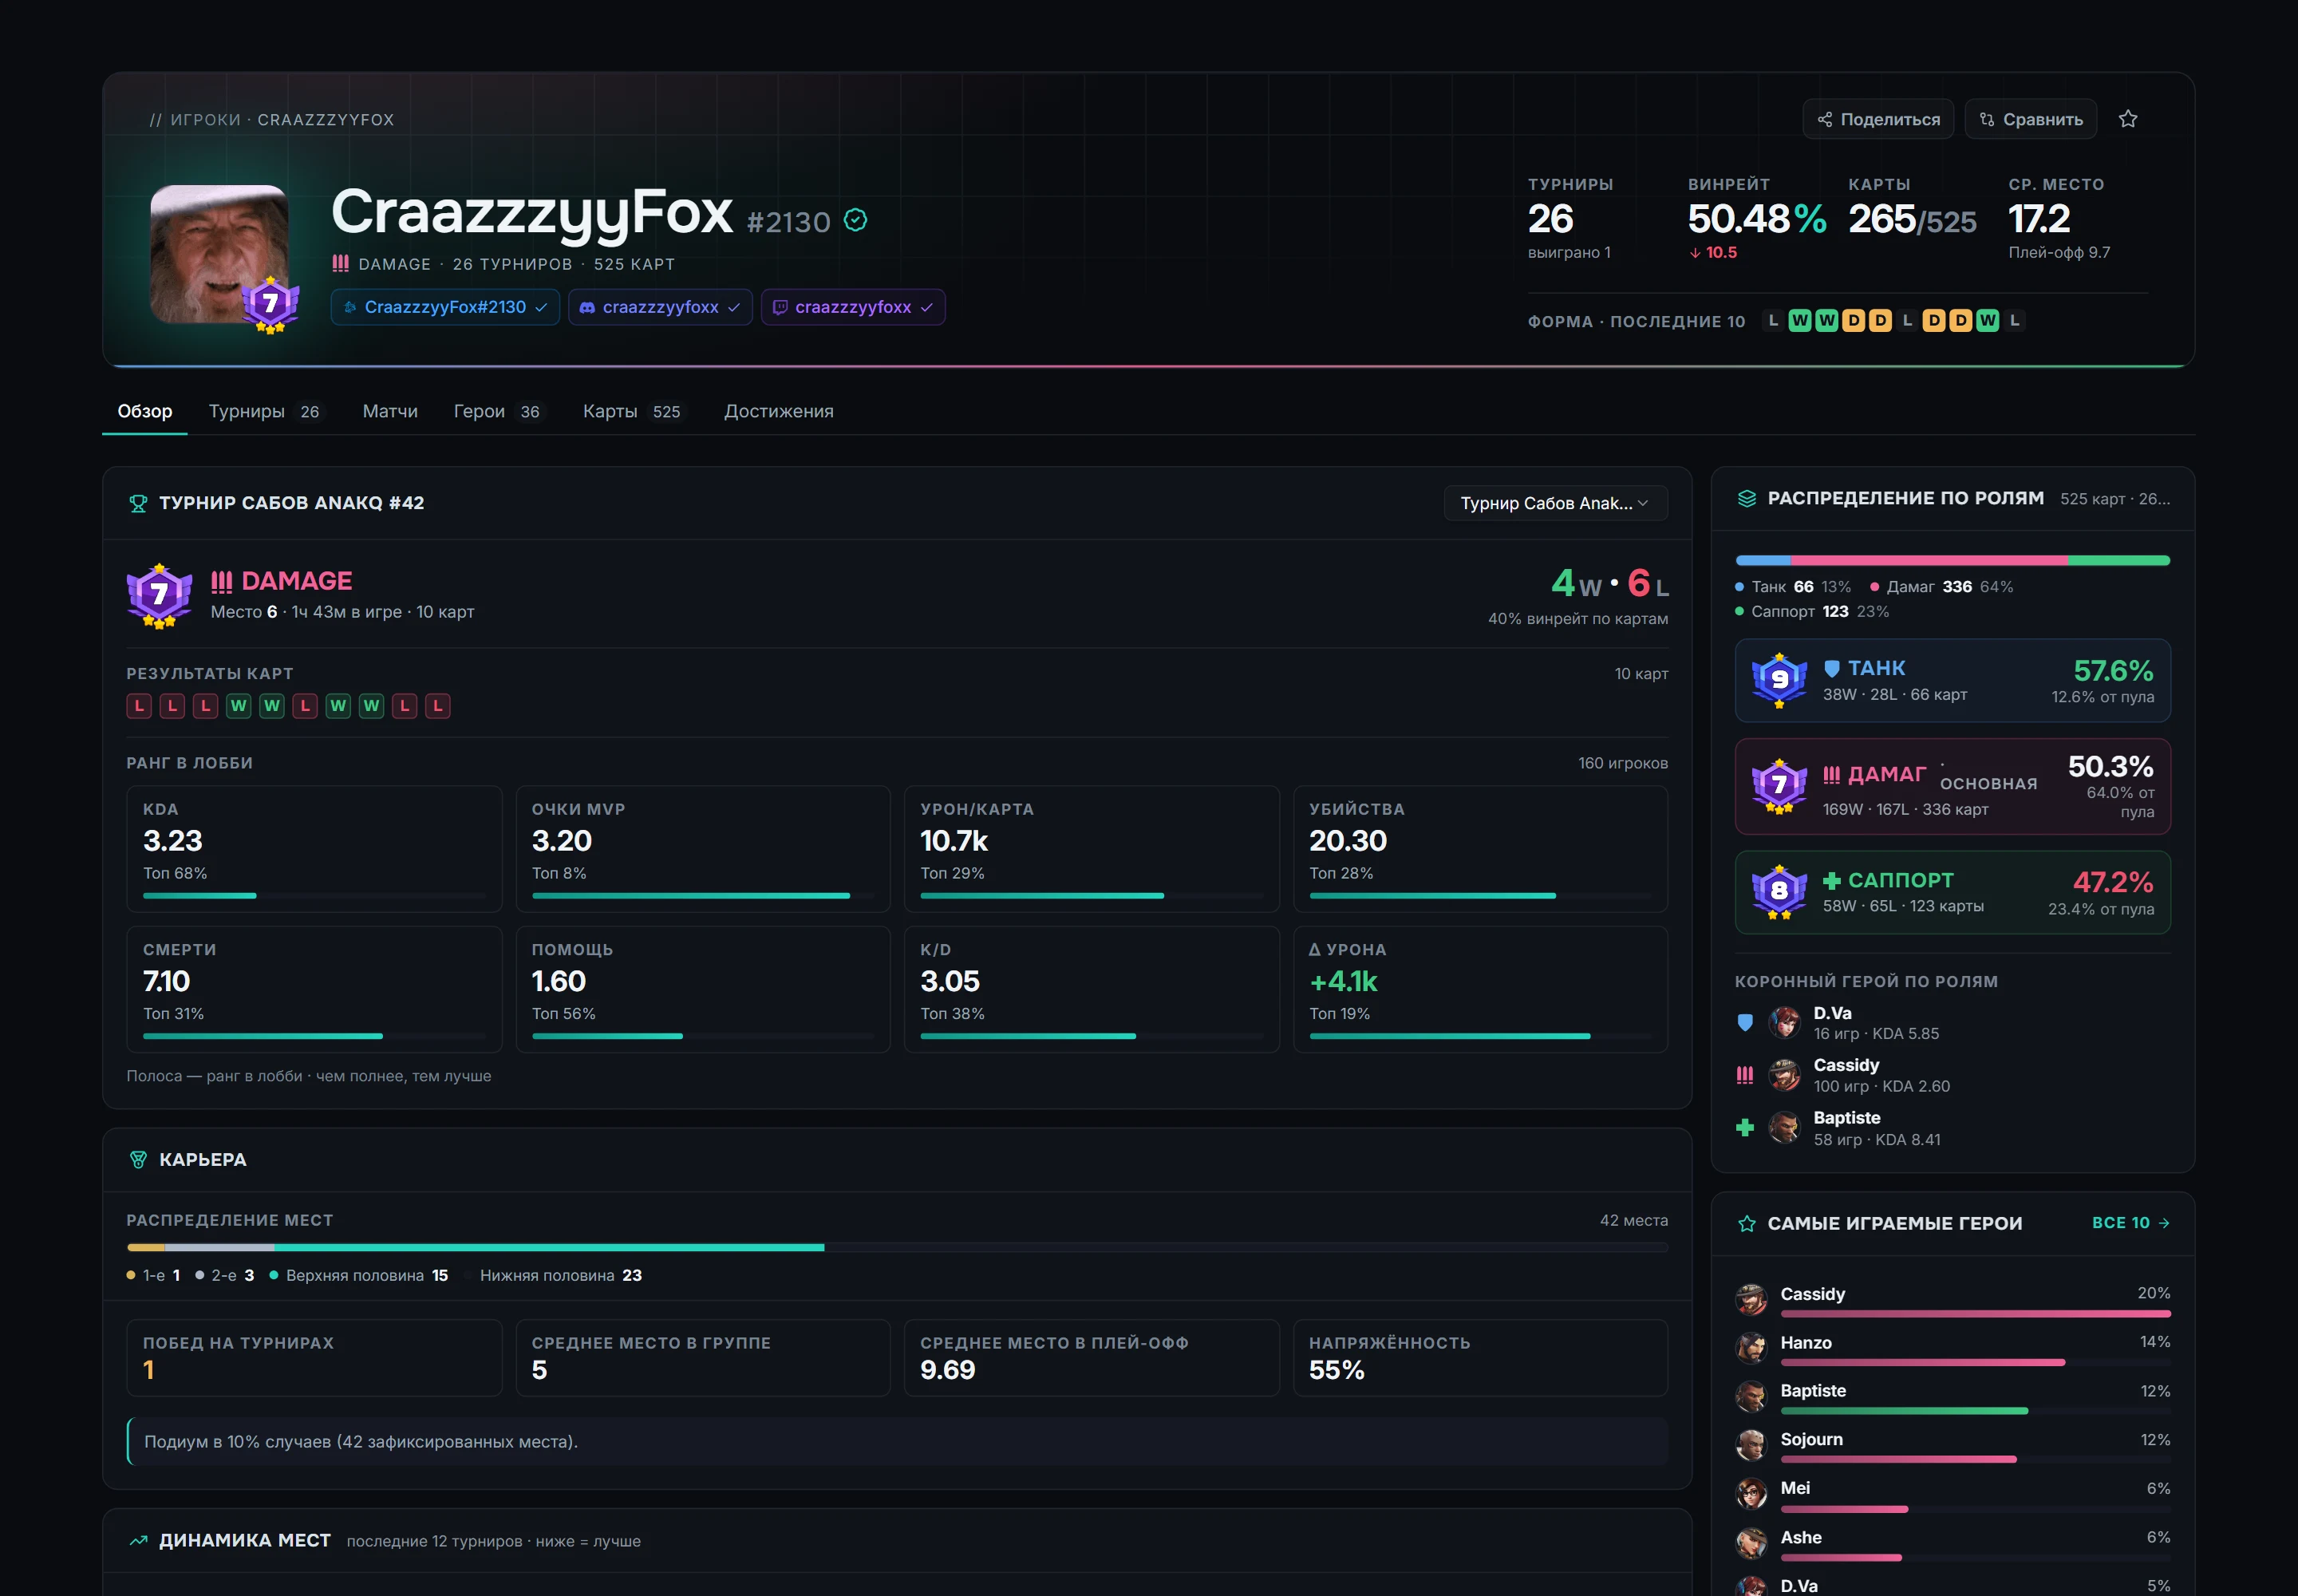Select the KDA 3.23 stat card
Viewport: 2298px width, 1596px height.
tap(314, 848)
